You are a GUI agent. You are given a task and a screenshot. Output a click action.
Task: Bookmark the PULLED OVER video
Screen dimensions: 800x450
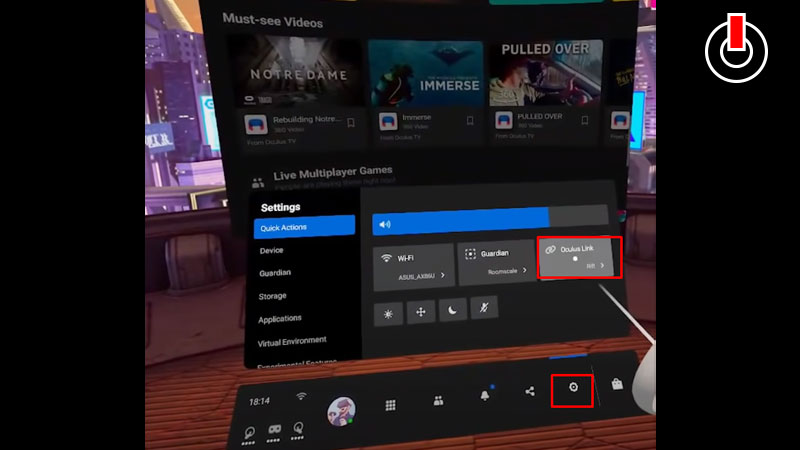[585, 120]
